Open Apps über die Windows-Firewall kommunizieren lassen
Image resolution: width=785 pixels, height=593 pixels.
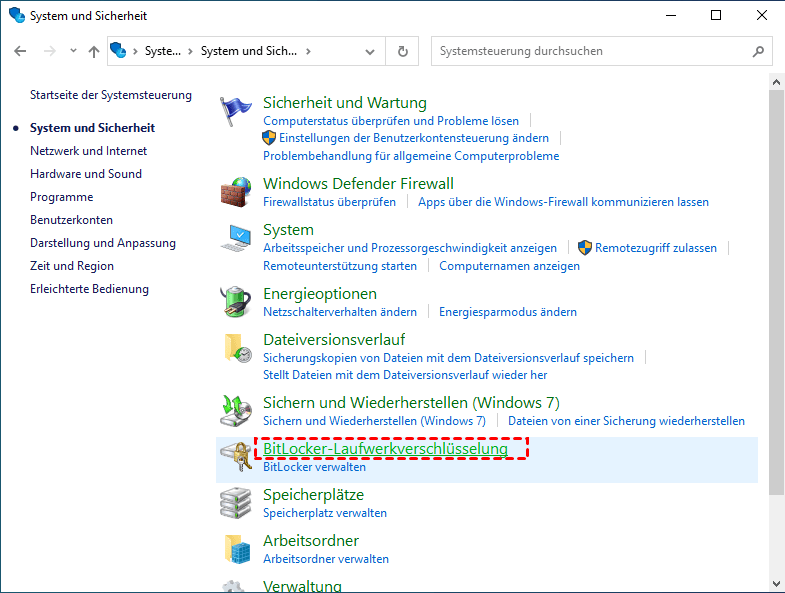pos(563,202)
